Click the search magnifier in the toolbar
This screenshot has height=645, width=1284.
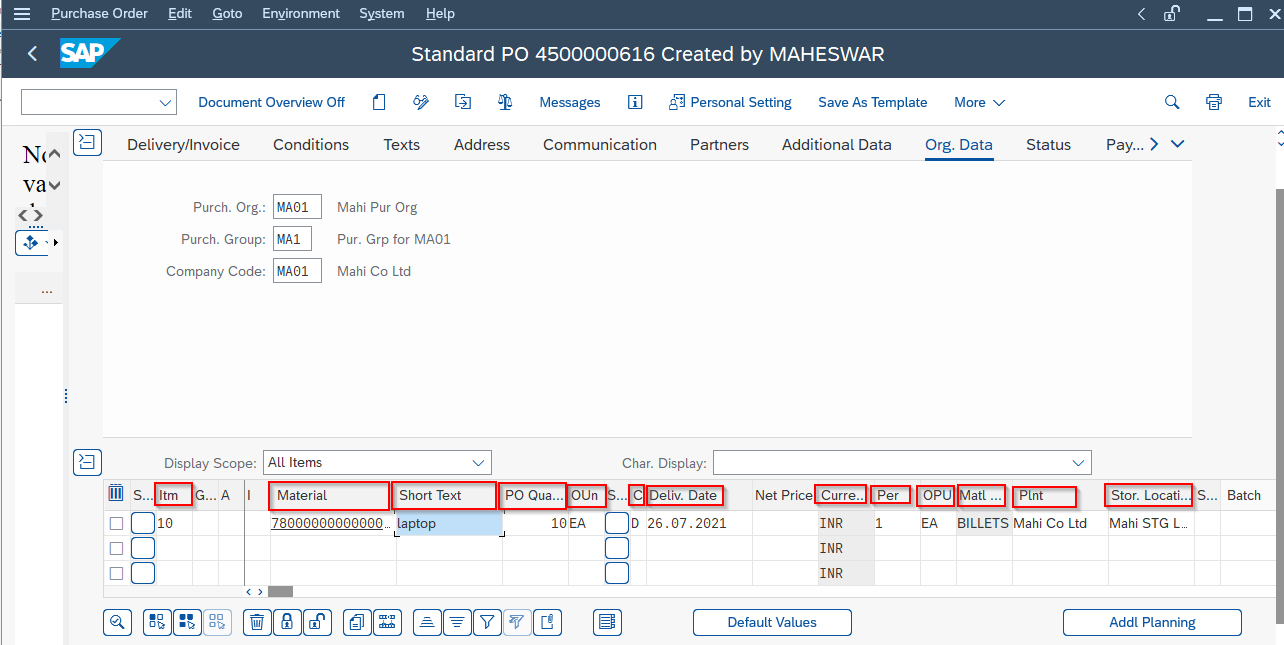[1172, 102]
